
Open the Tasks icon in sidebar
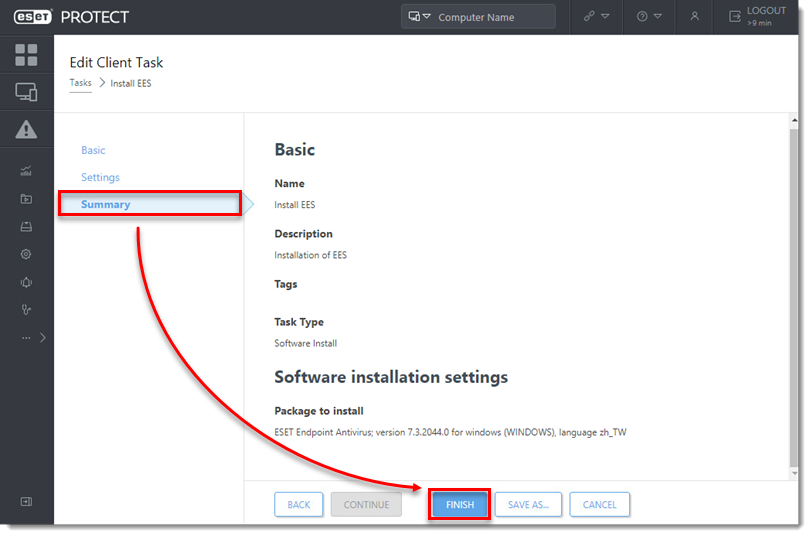coord(26,199)
